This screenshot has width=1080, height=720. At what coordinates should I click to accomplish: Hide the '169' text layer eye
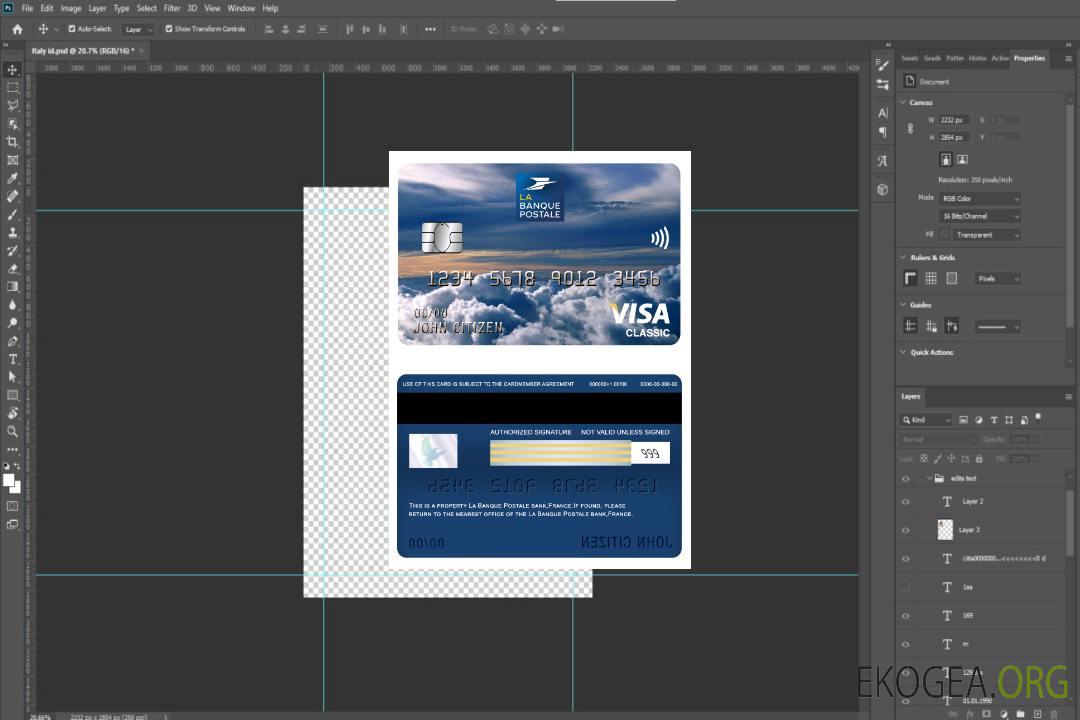pos(906,616)
